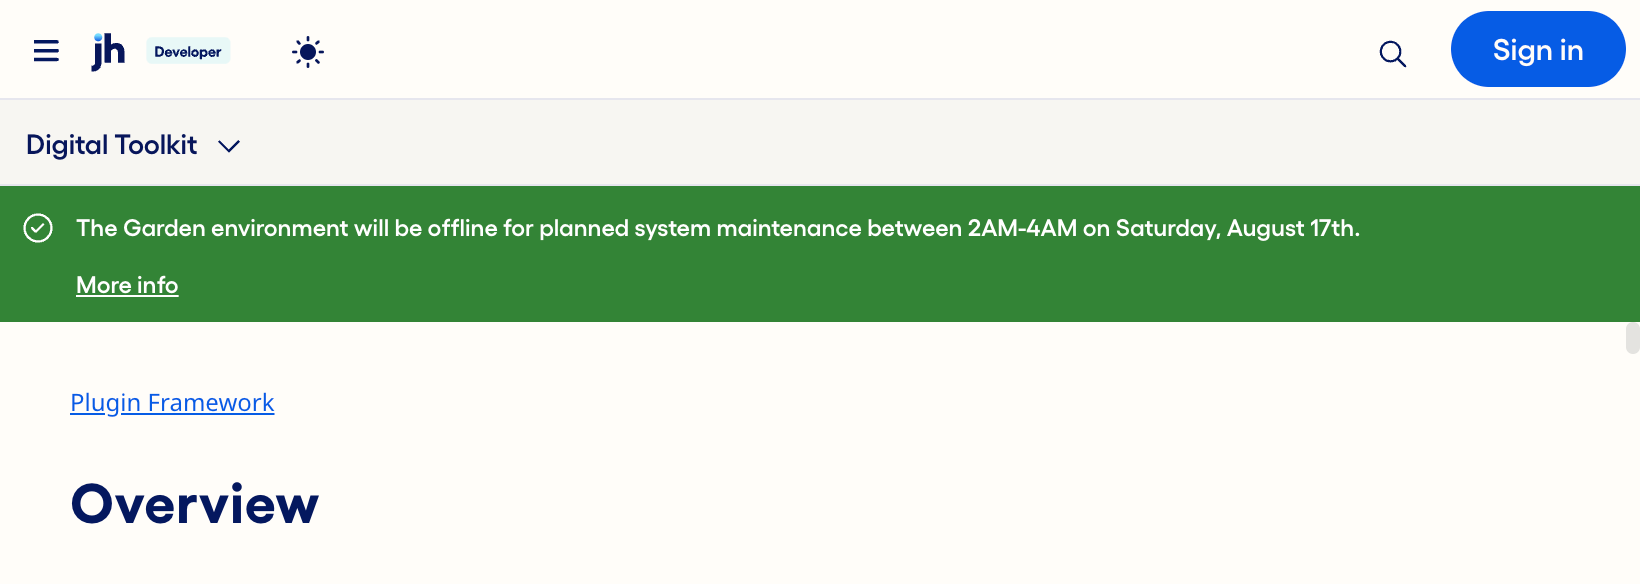Image resolution: width=1640 pixels, height=584 pixels.
Task: Click the jh logo
Action: click(x=108, y=51)
